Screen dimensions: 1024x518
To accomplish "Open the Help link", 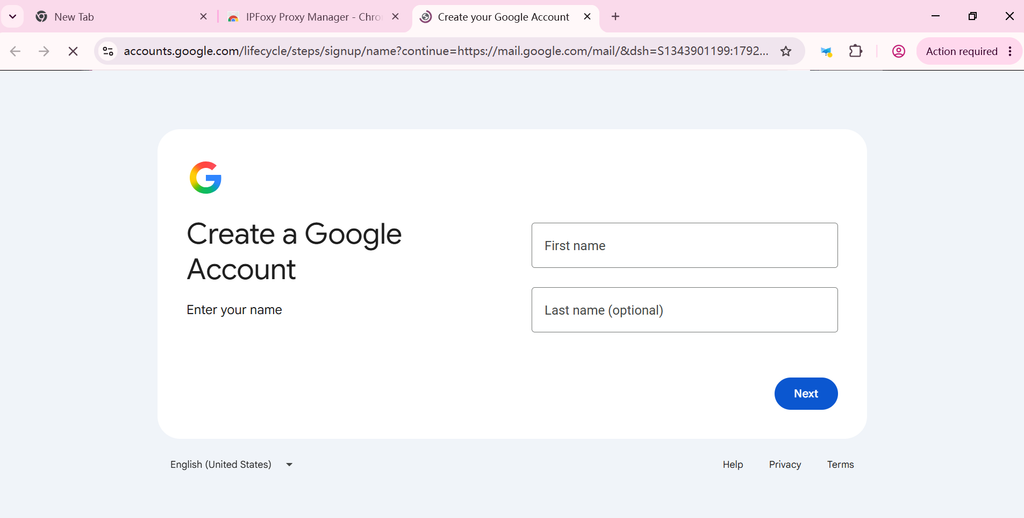I will pos(733,464).
